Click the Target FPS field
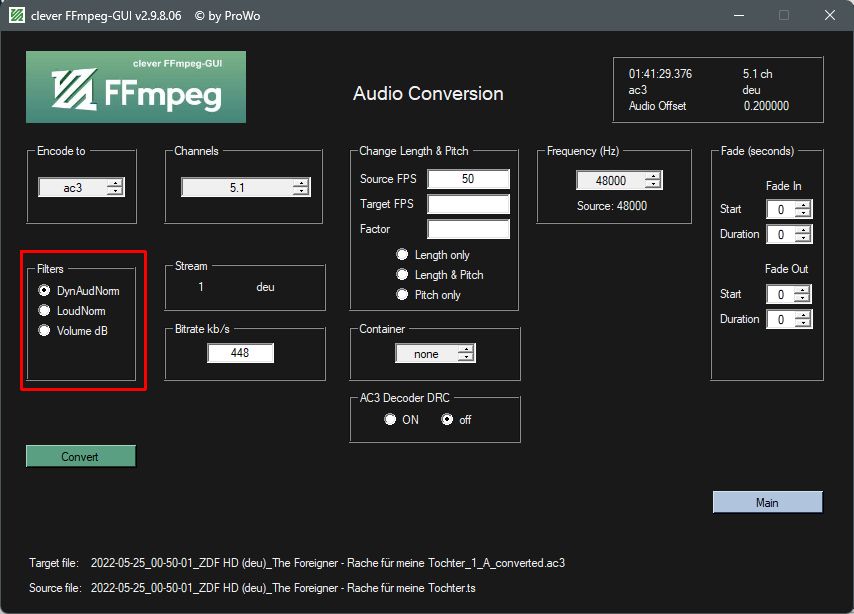Image resolution: width=854 pixels, height=614 pixels. coord(468,204)
